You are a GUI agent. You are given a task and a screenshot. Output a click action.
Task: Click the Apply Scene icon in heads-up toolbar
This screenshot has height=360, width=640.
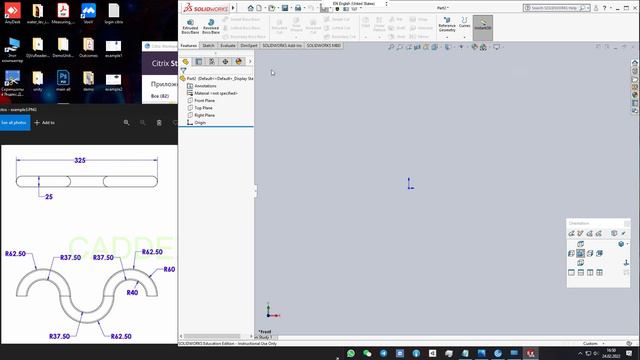click(x=483, y=47)
